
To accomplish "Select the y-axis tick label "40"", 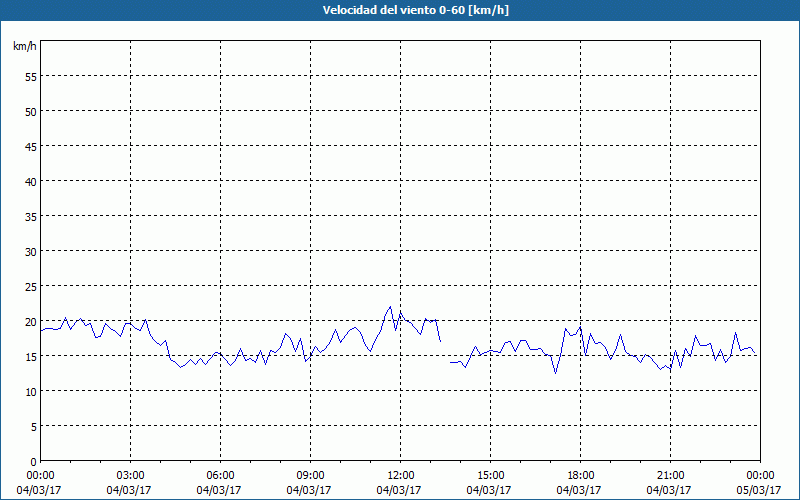I will pos(31,182).
